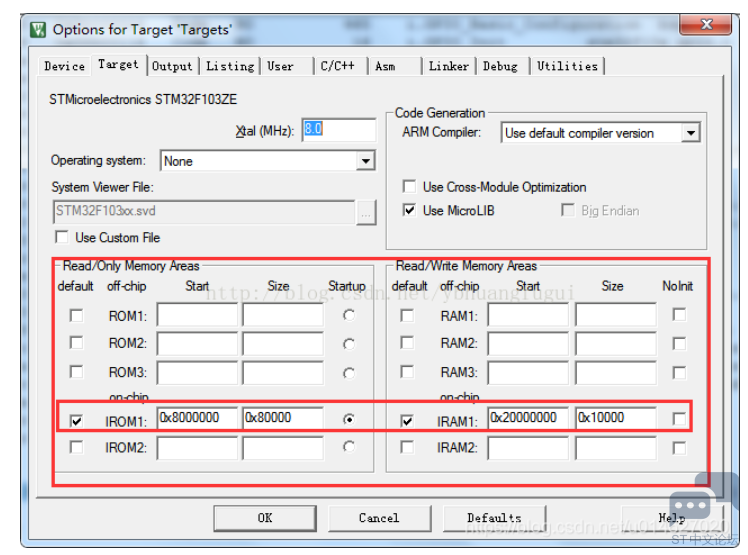Click the ROM1 Size field
The image size is (748, 555).
(283, 315)
